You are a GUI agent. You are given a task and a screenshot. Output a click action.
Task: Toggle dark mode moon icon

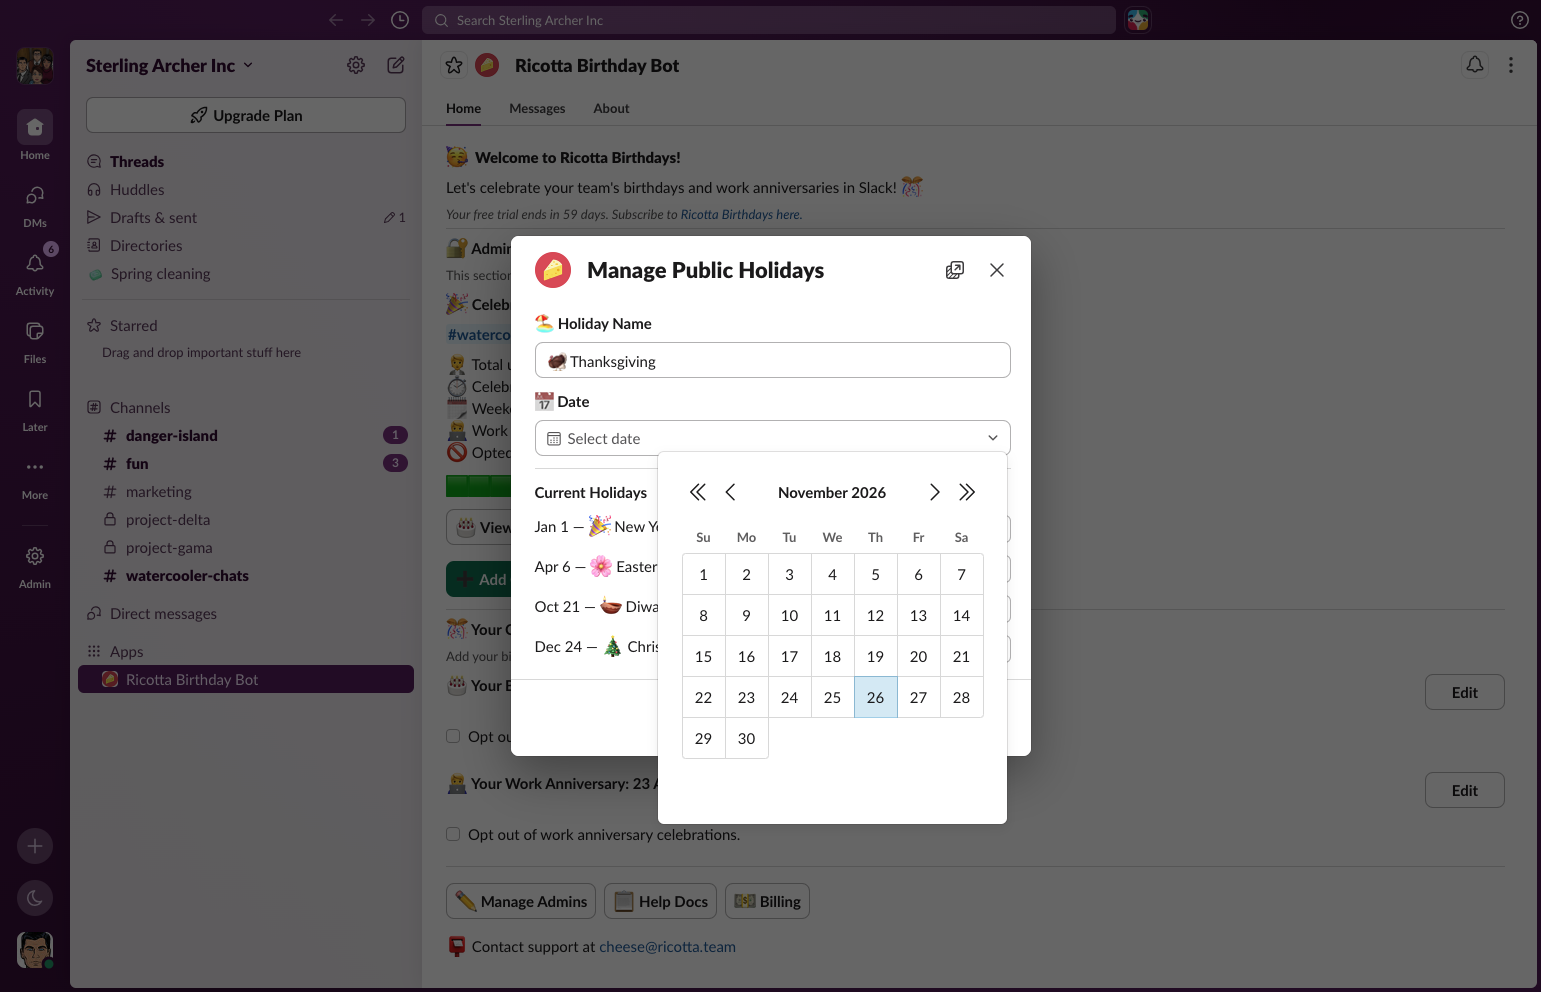click(x=35, y=898)
